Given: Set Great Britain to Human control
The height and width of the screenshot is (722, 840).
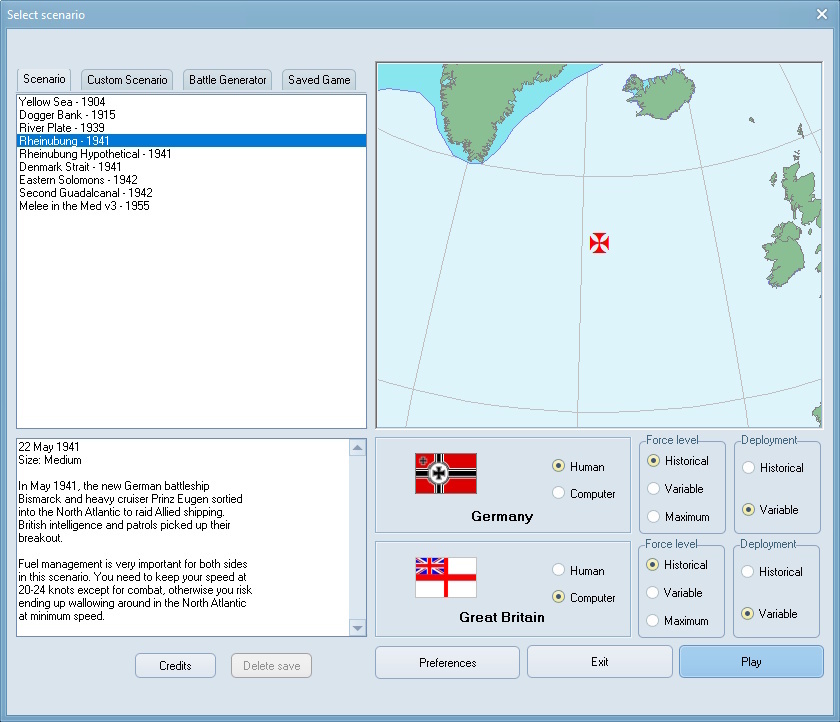Looking at the screenshot, I should click(558, 571).
